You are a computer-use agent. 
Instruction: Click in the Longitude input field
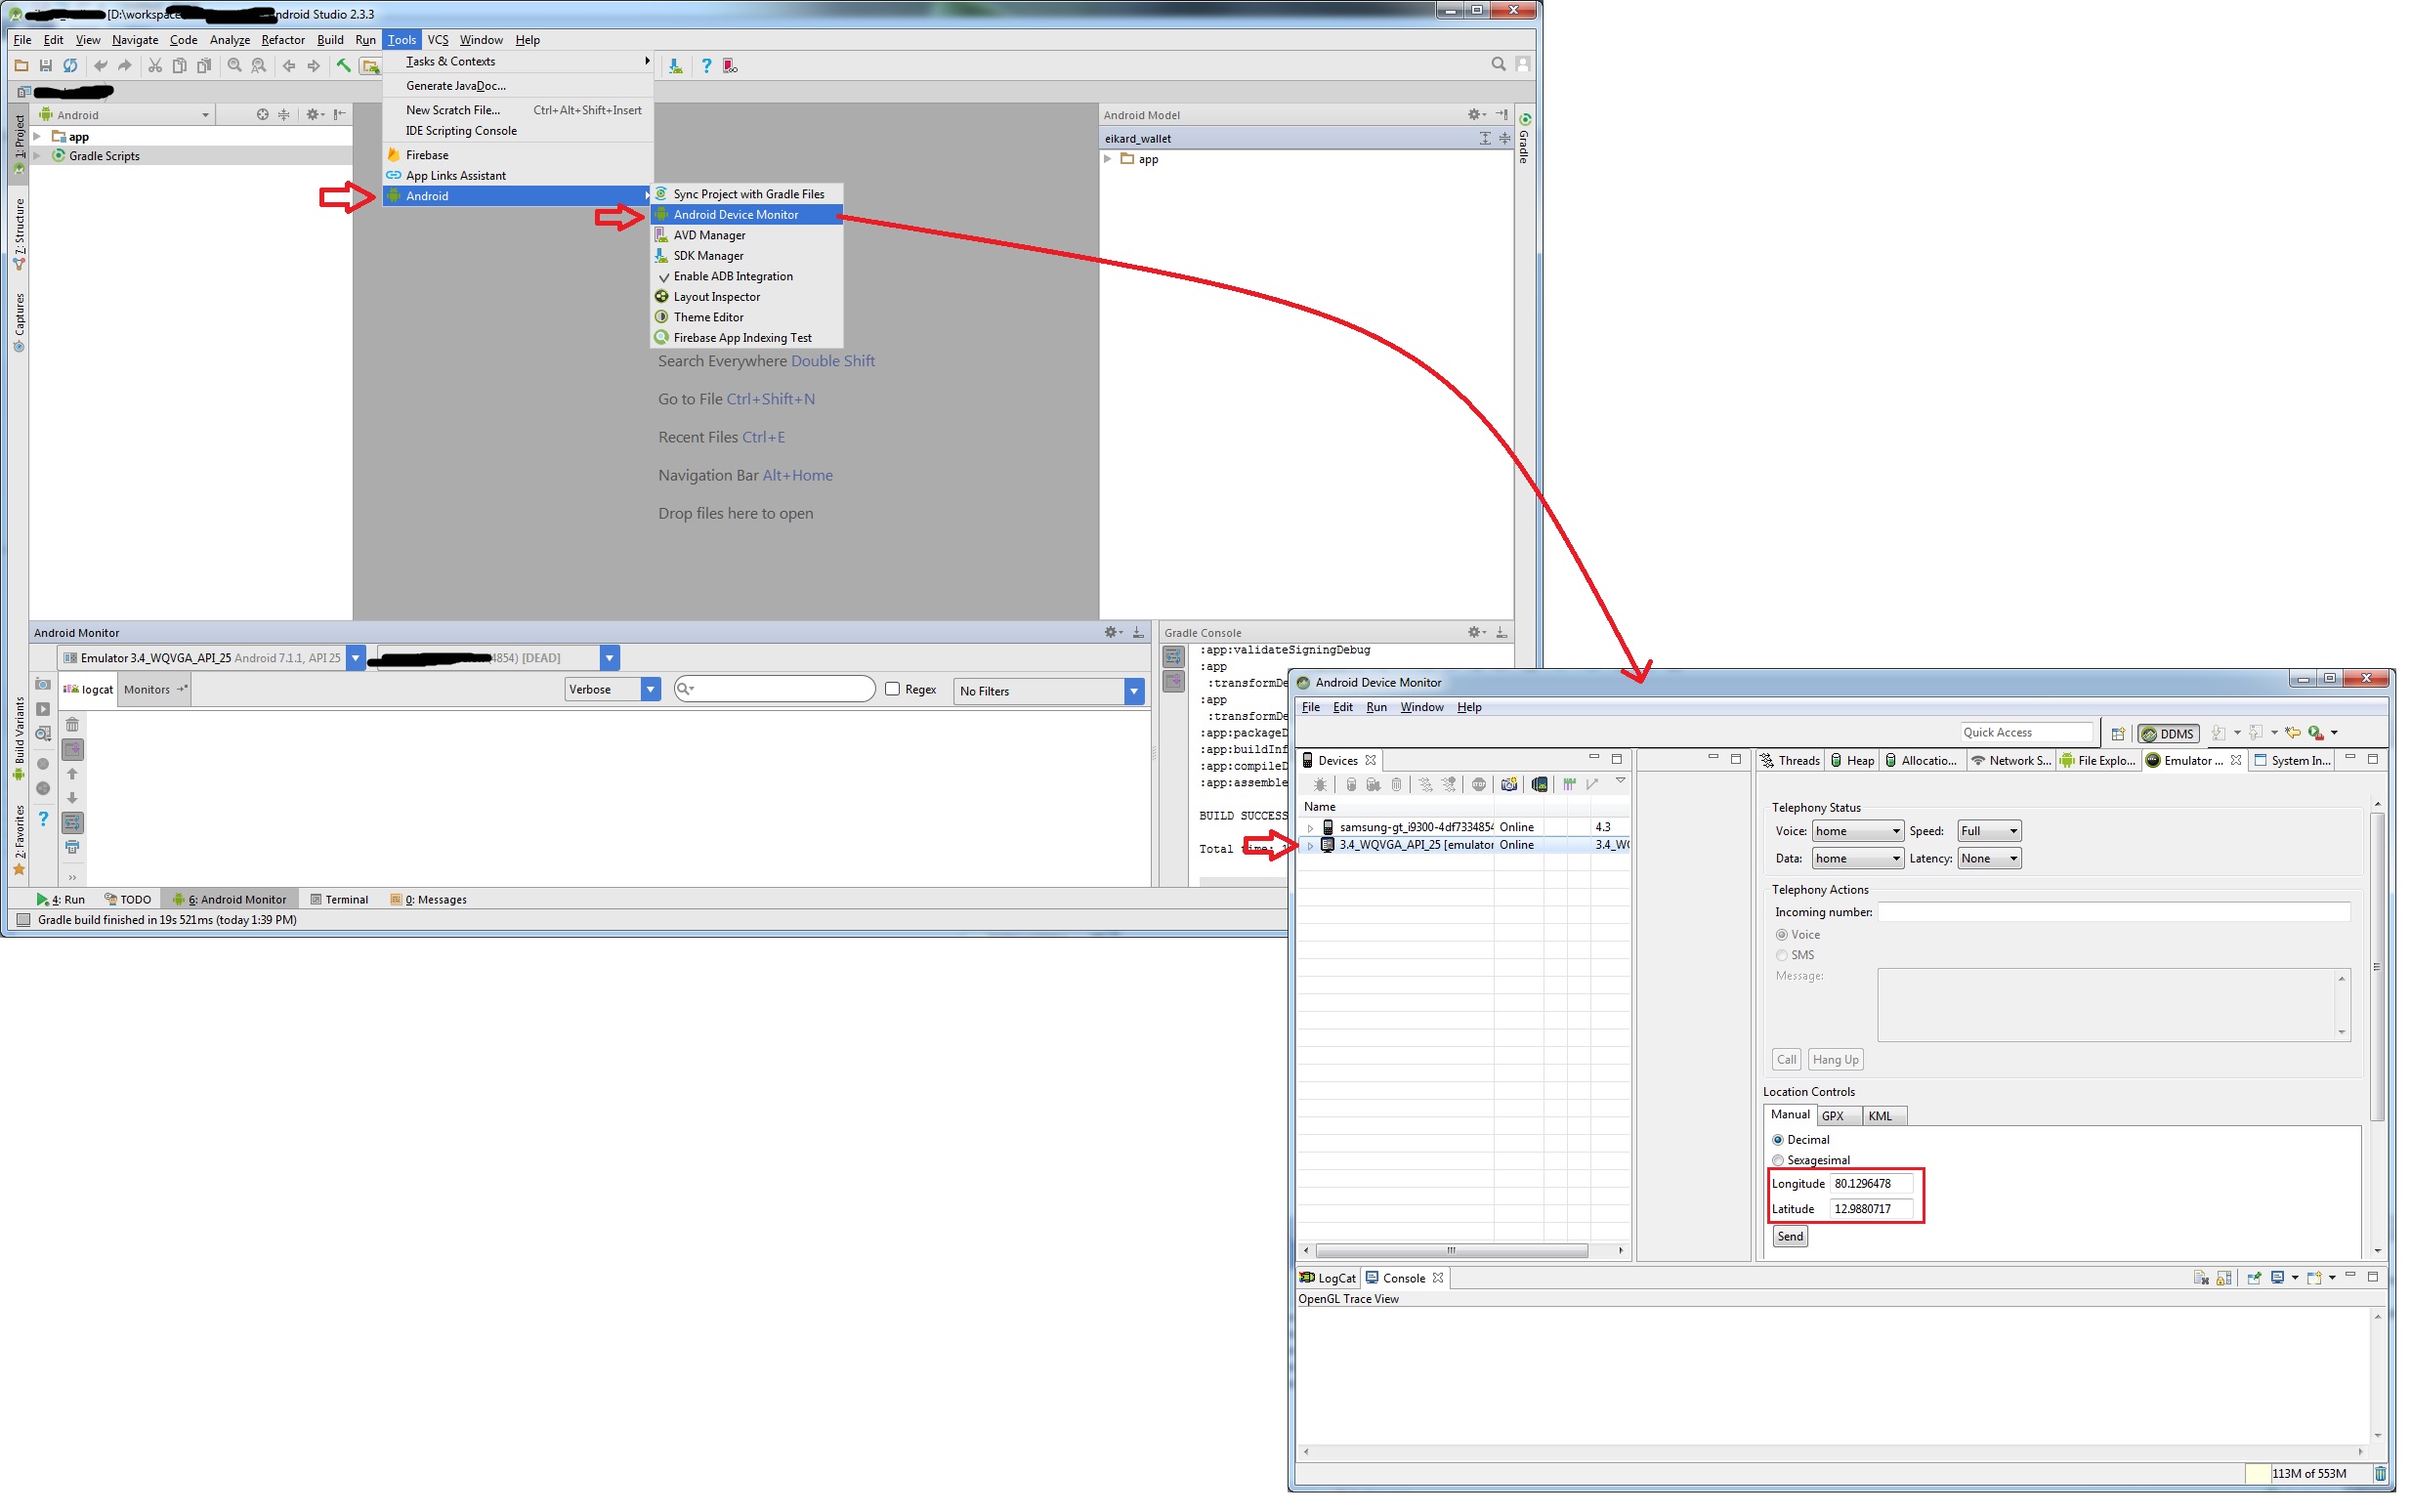(x=1872, y=1183)
